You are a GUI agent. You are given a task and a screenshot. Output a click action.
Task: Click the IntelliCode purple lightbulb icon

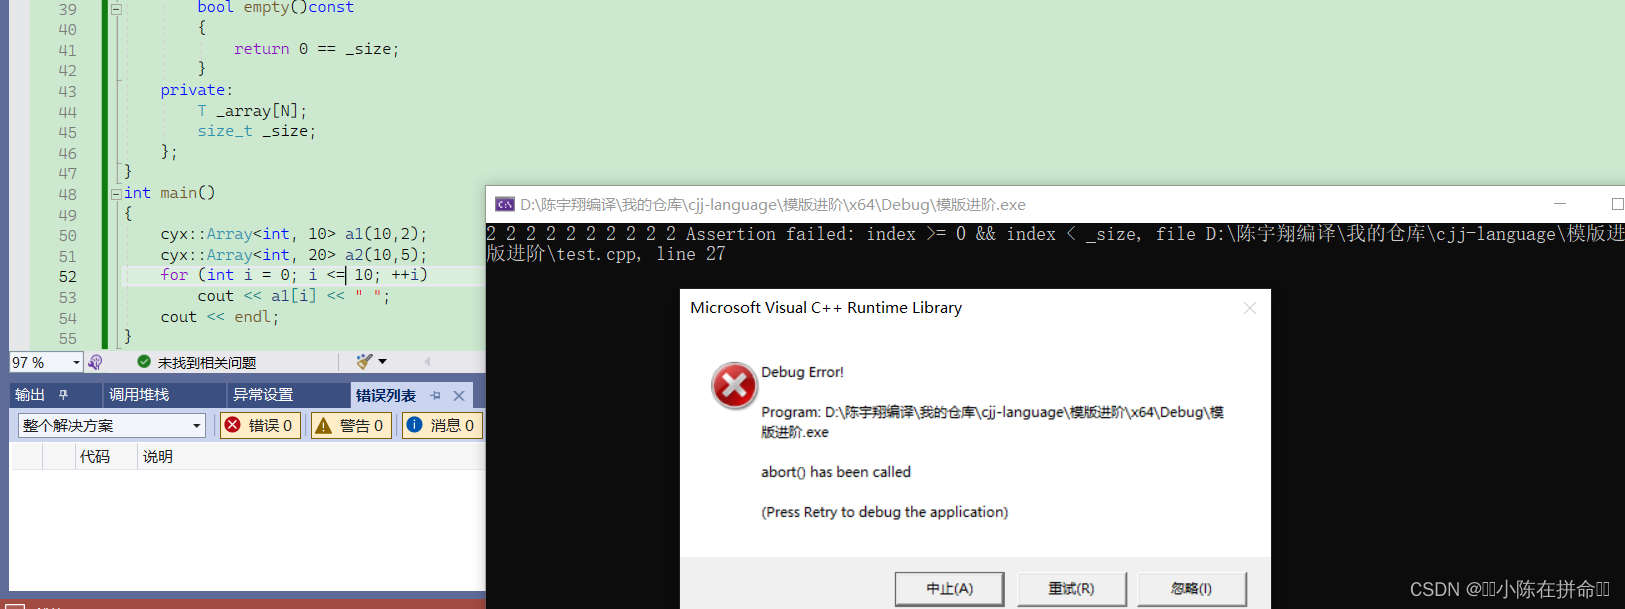95,362
